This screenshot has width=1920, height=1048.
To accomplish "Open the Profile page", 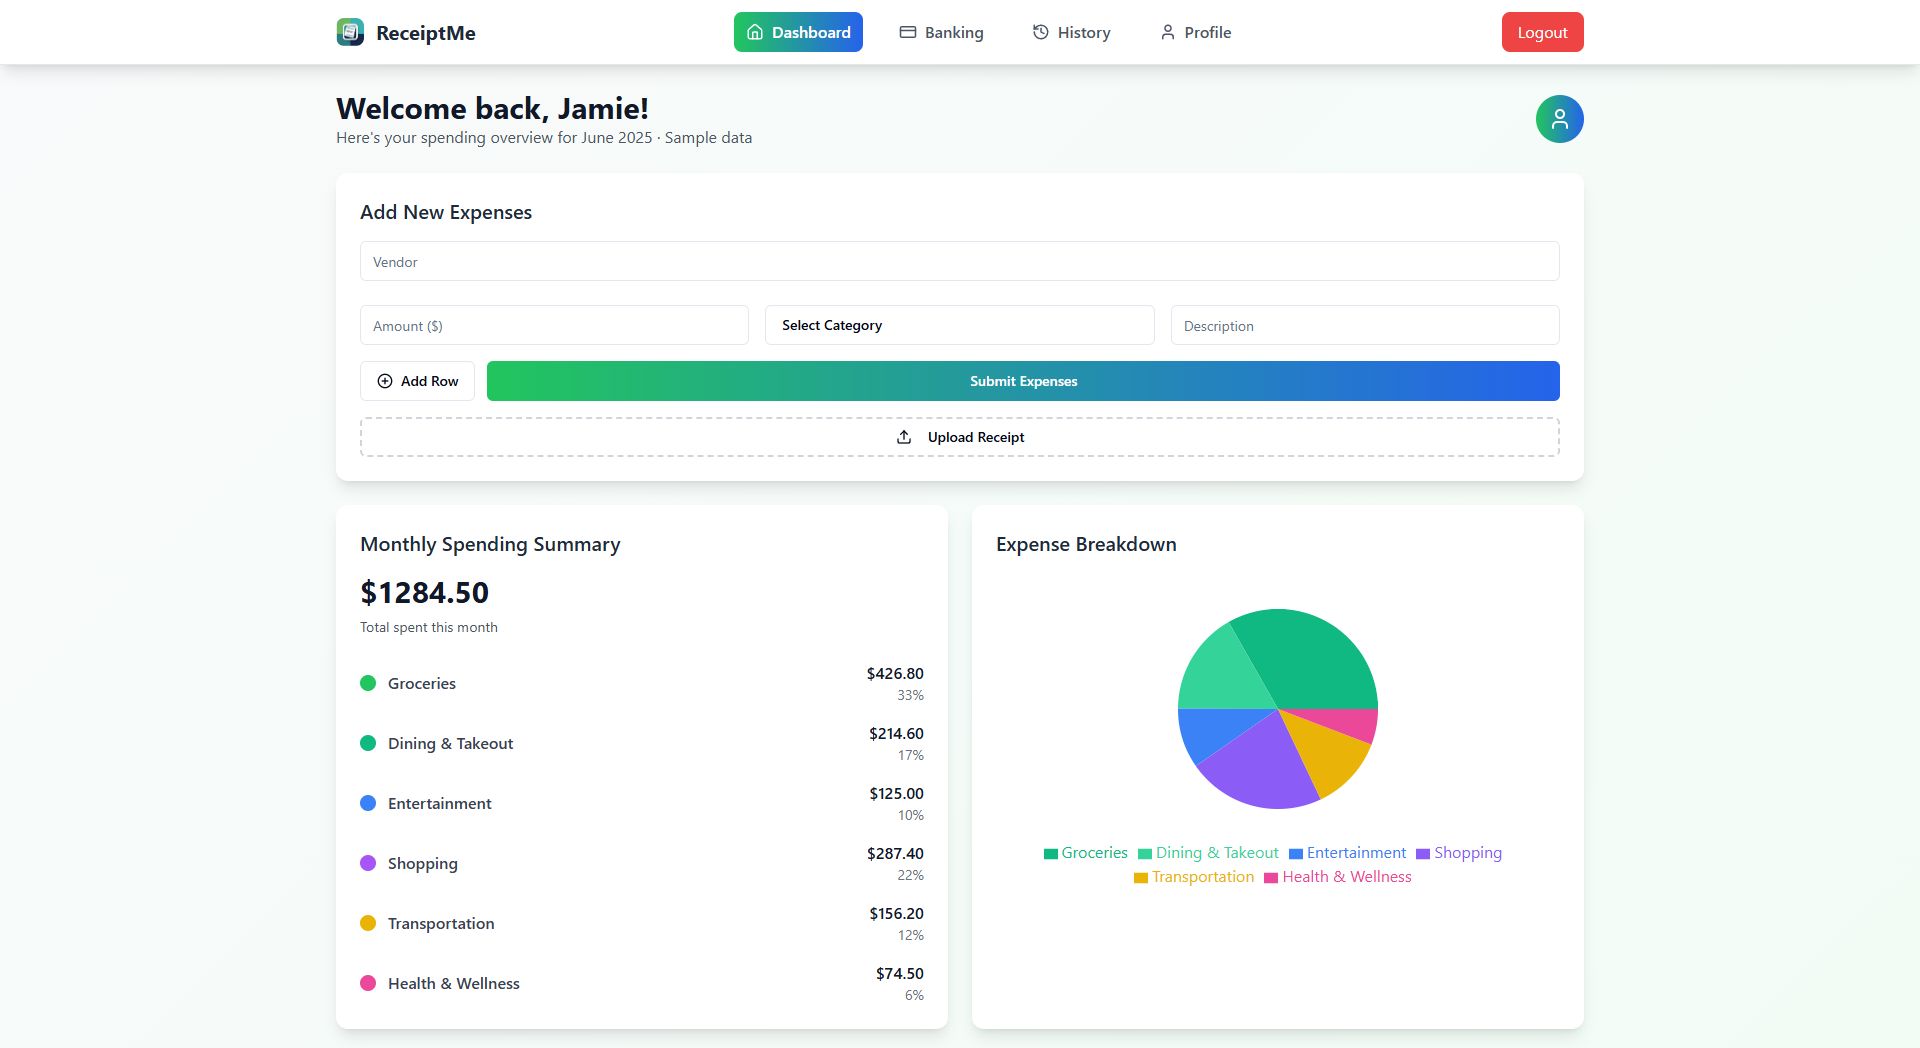I will (1195, 32).
